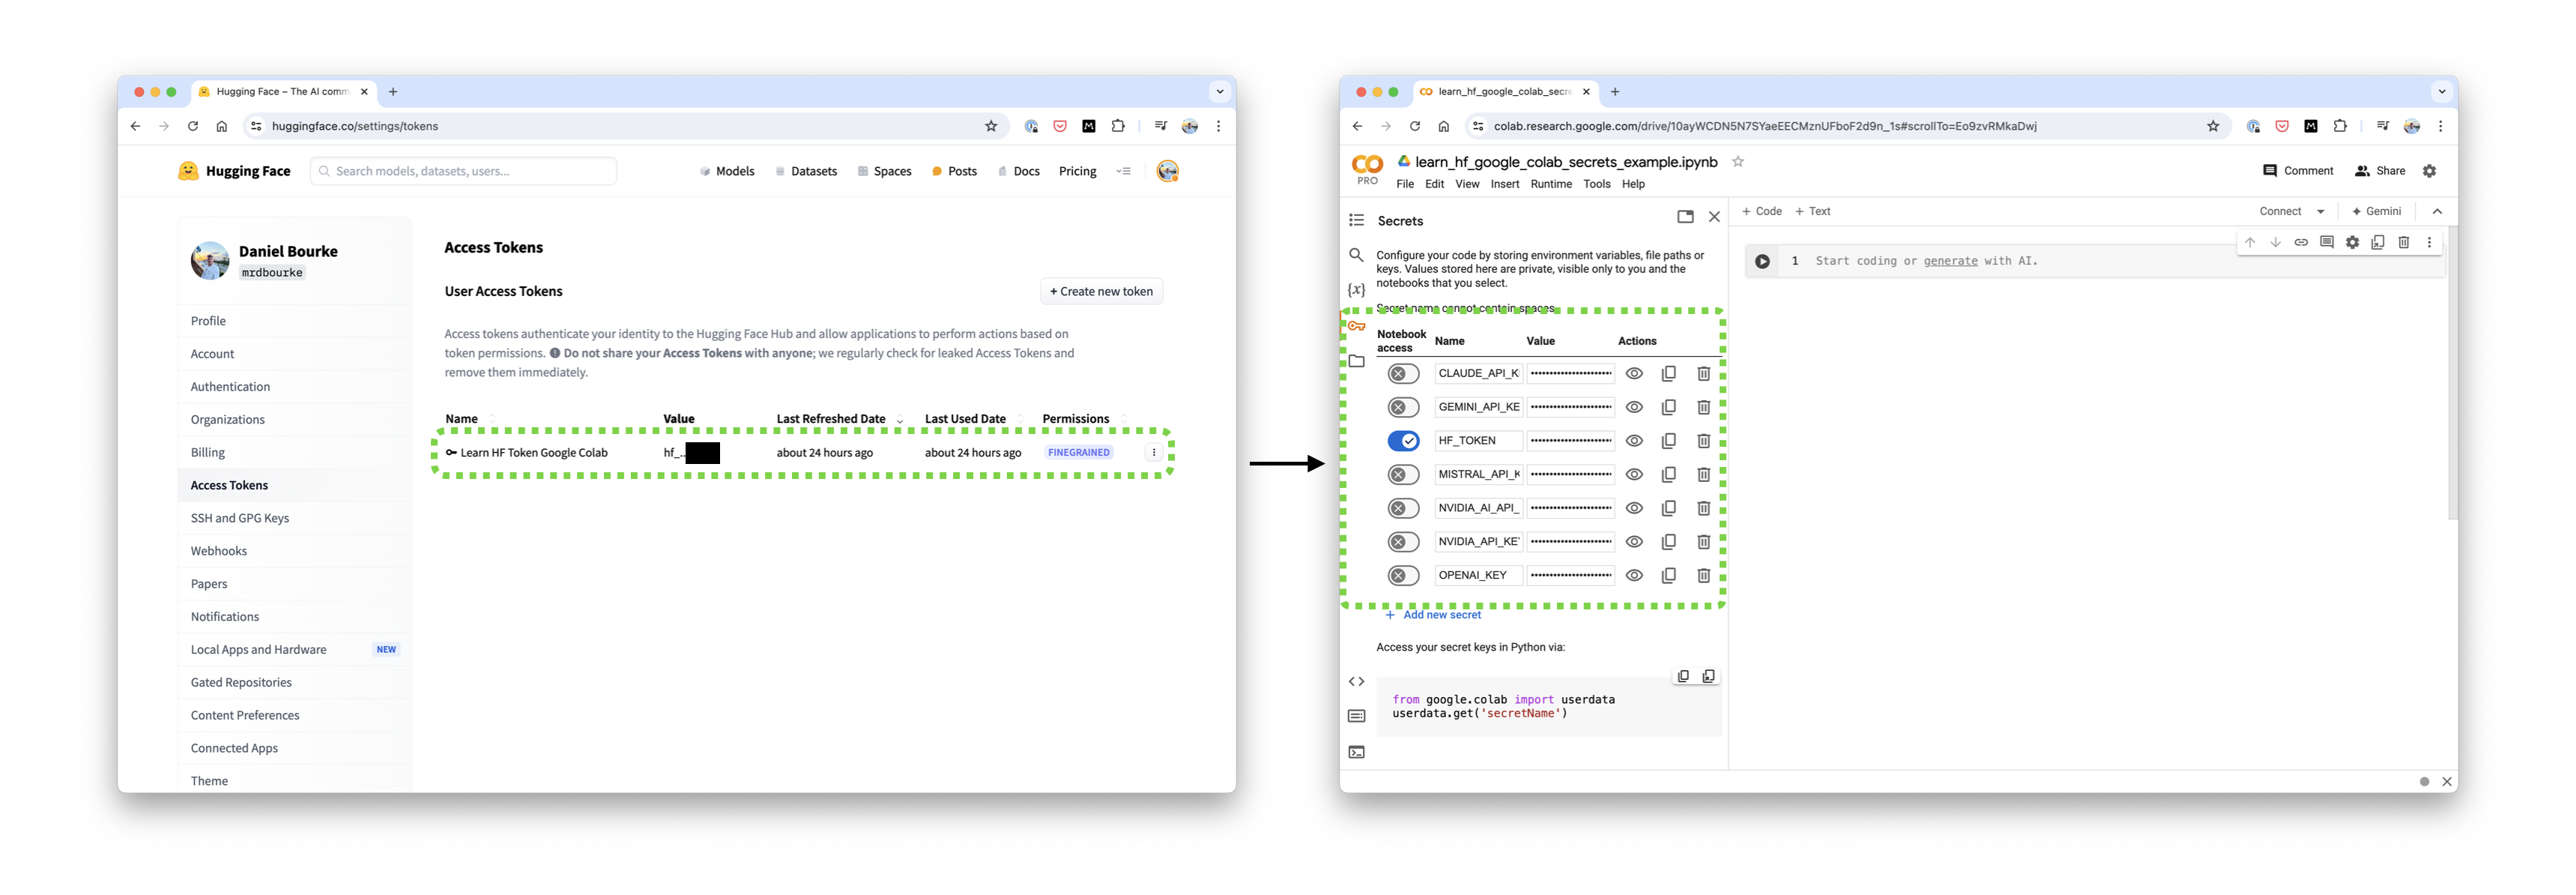
Task: Select Billing in Hugging Face settings sidebar
Action: [x=207, y=452]
